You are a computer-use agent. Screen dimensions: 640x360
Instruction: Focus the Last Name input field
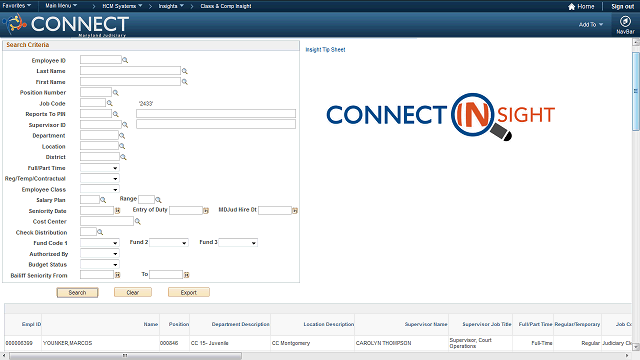[130, 71]
